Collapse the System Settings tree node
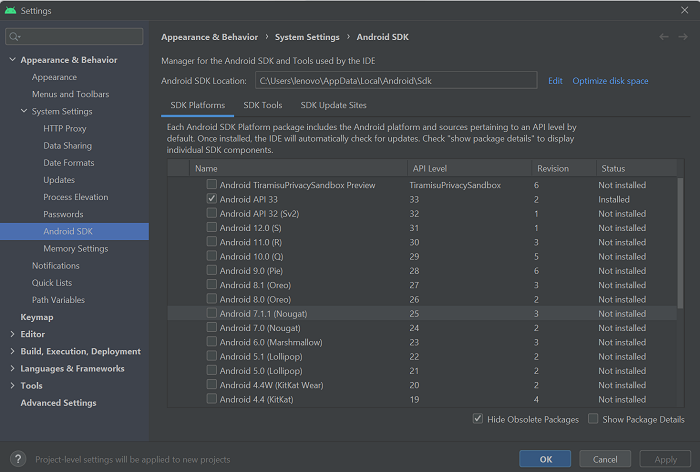700x472 pixels. pyautogui.click(x=24, y=111)
